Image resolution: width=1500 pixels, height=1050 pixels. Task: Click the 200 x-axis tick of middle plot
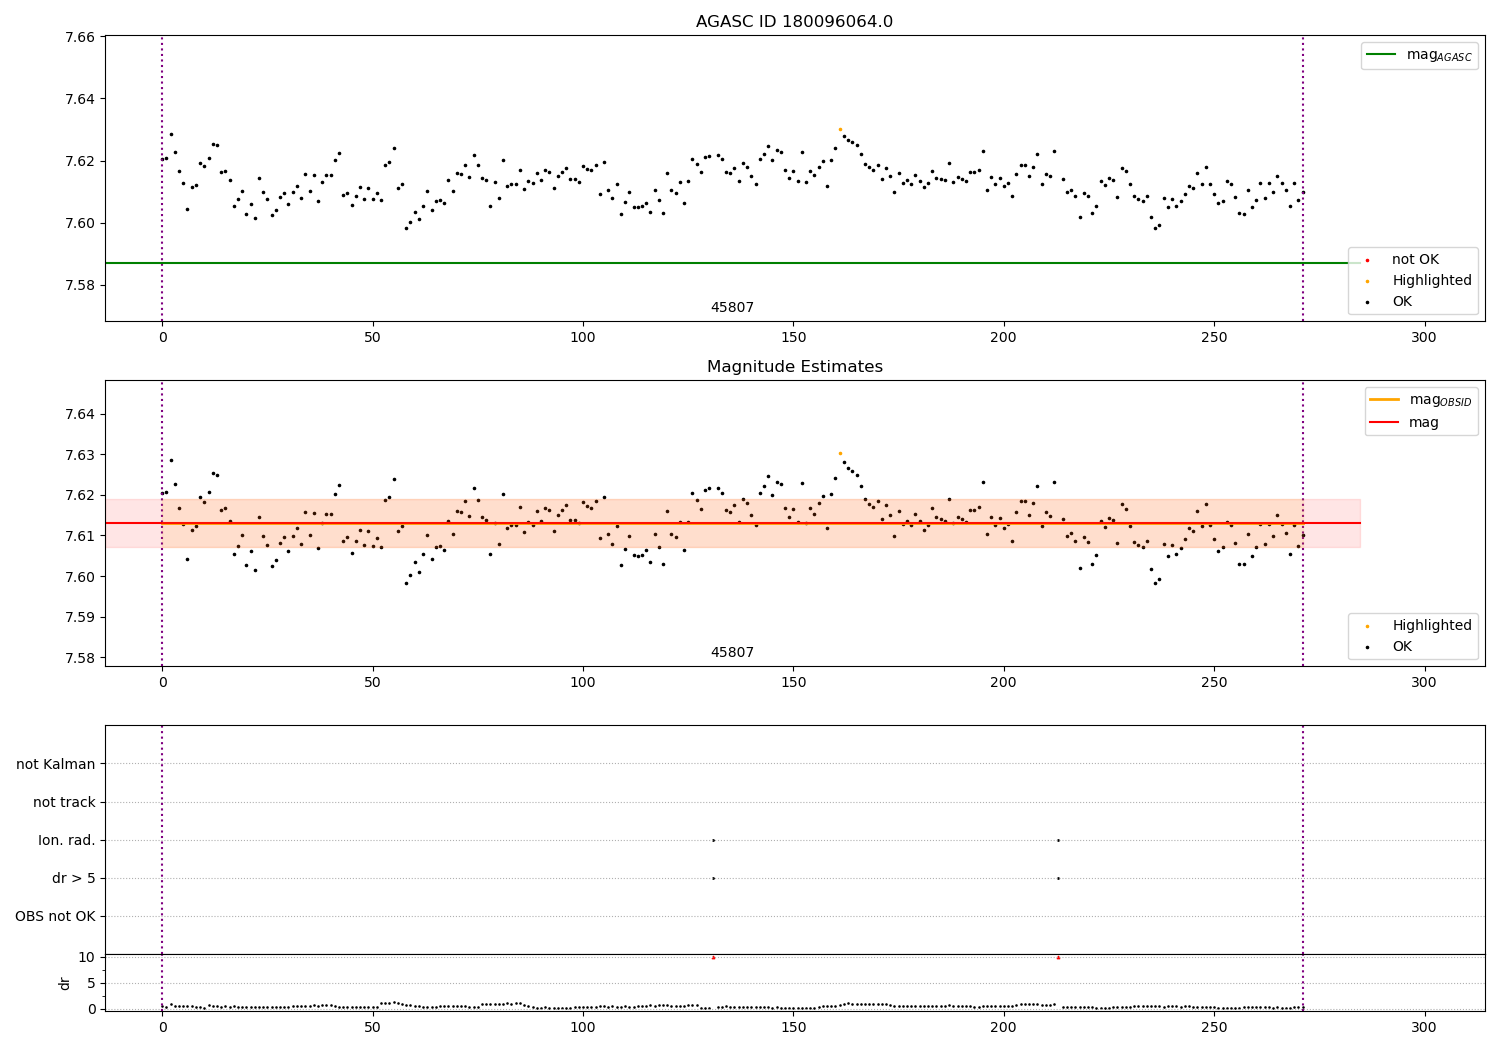(x=1003, y=683)
